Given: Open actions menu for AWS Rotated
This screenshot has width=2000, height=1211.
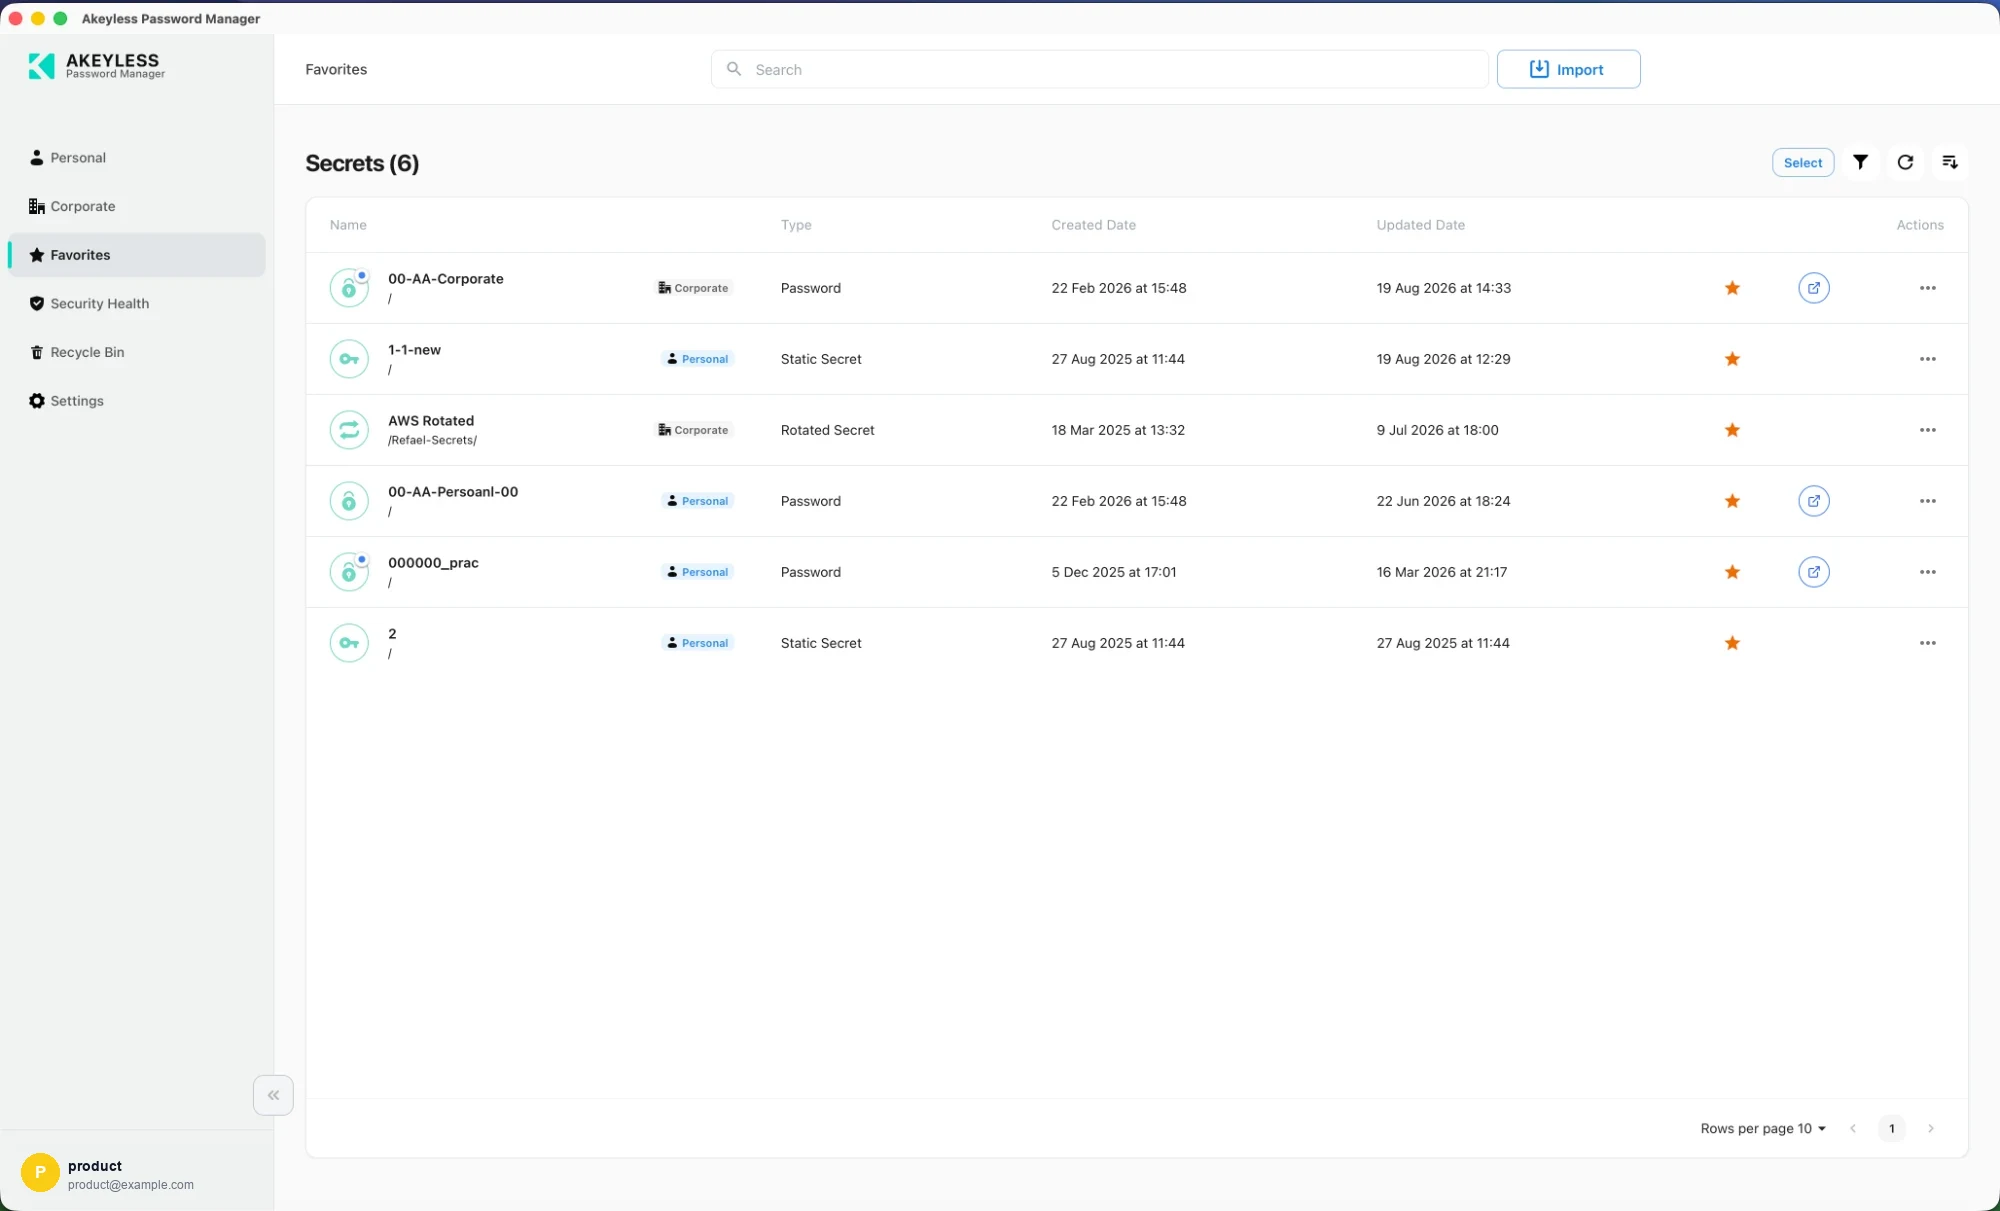Looking at the screenshot, I should (x=1927, y=430).
